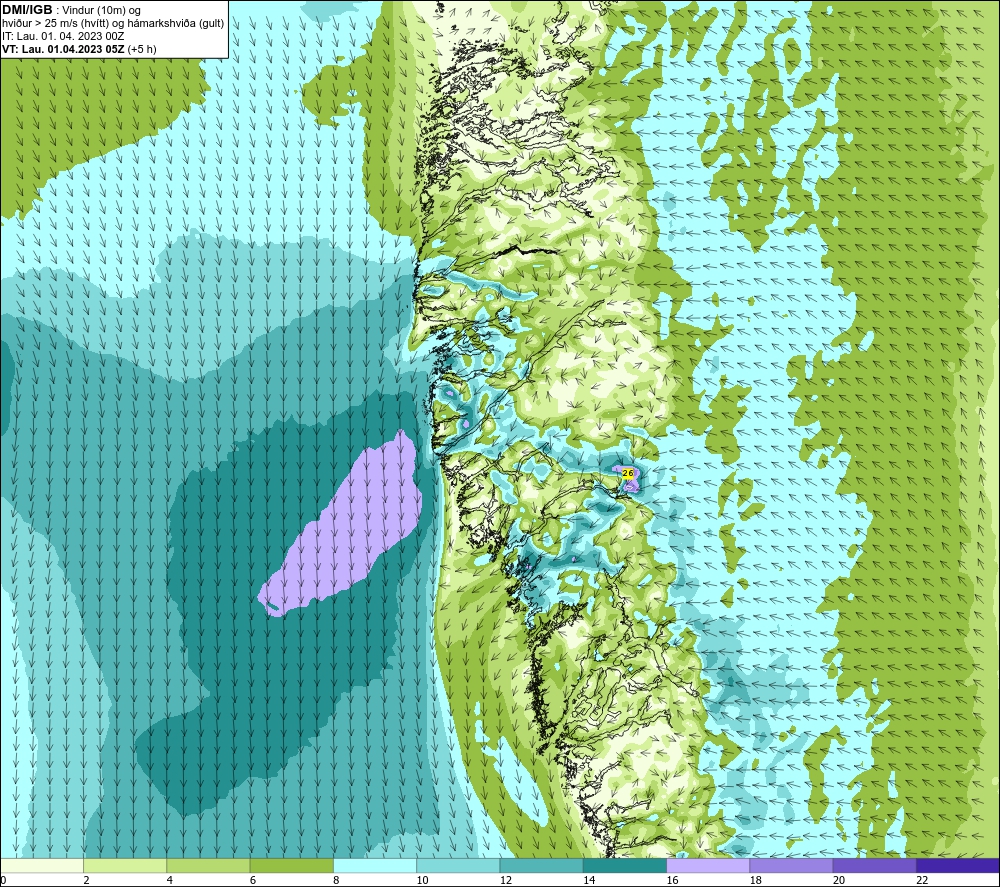Pick the light yellow-green 2–4 m/s swatch
Image resolution: width=1000 pixels, height=887 pixels.
[125, 865]
